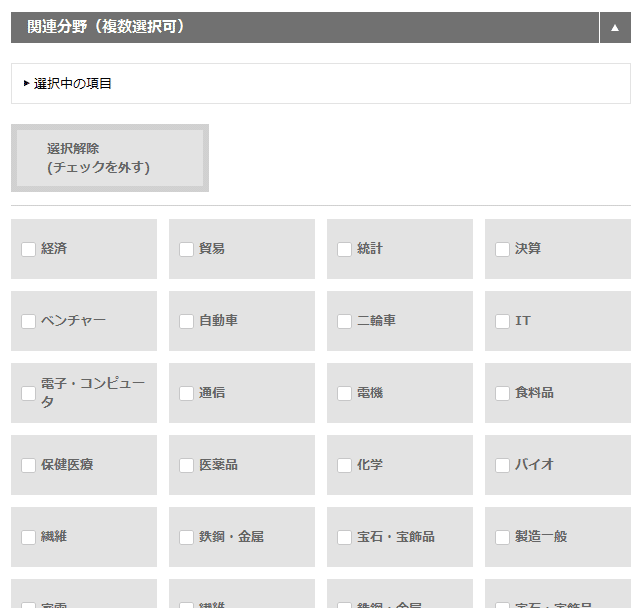
Task: Check the 電子・コンピュータ checkbox
Action: (29, 393)
